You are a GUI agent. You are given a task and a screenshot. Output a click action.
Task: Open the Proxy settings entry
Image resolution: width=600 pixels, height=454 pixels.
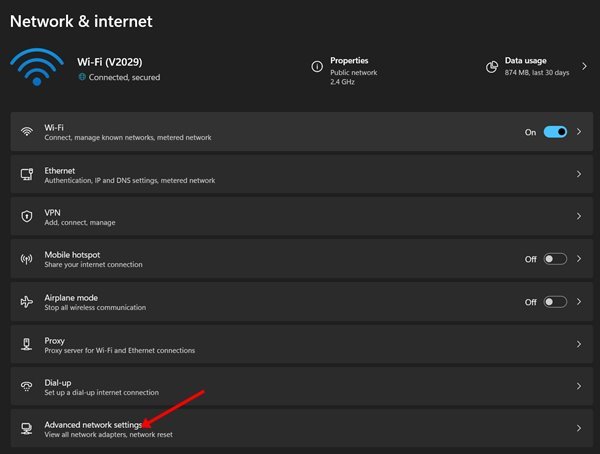tap(302, 344)
